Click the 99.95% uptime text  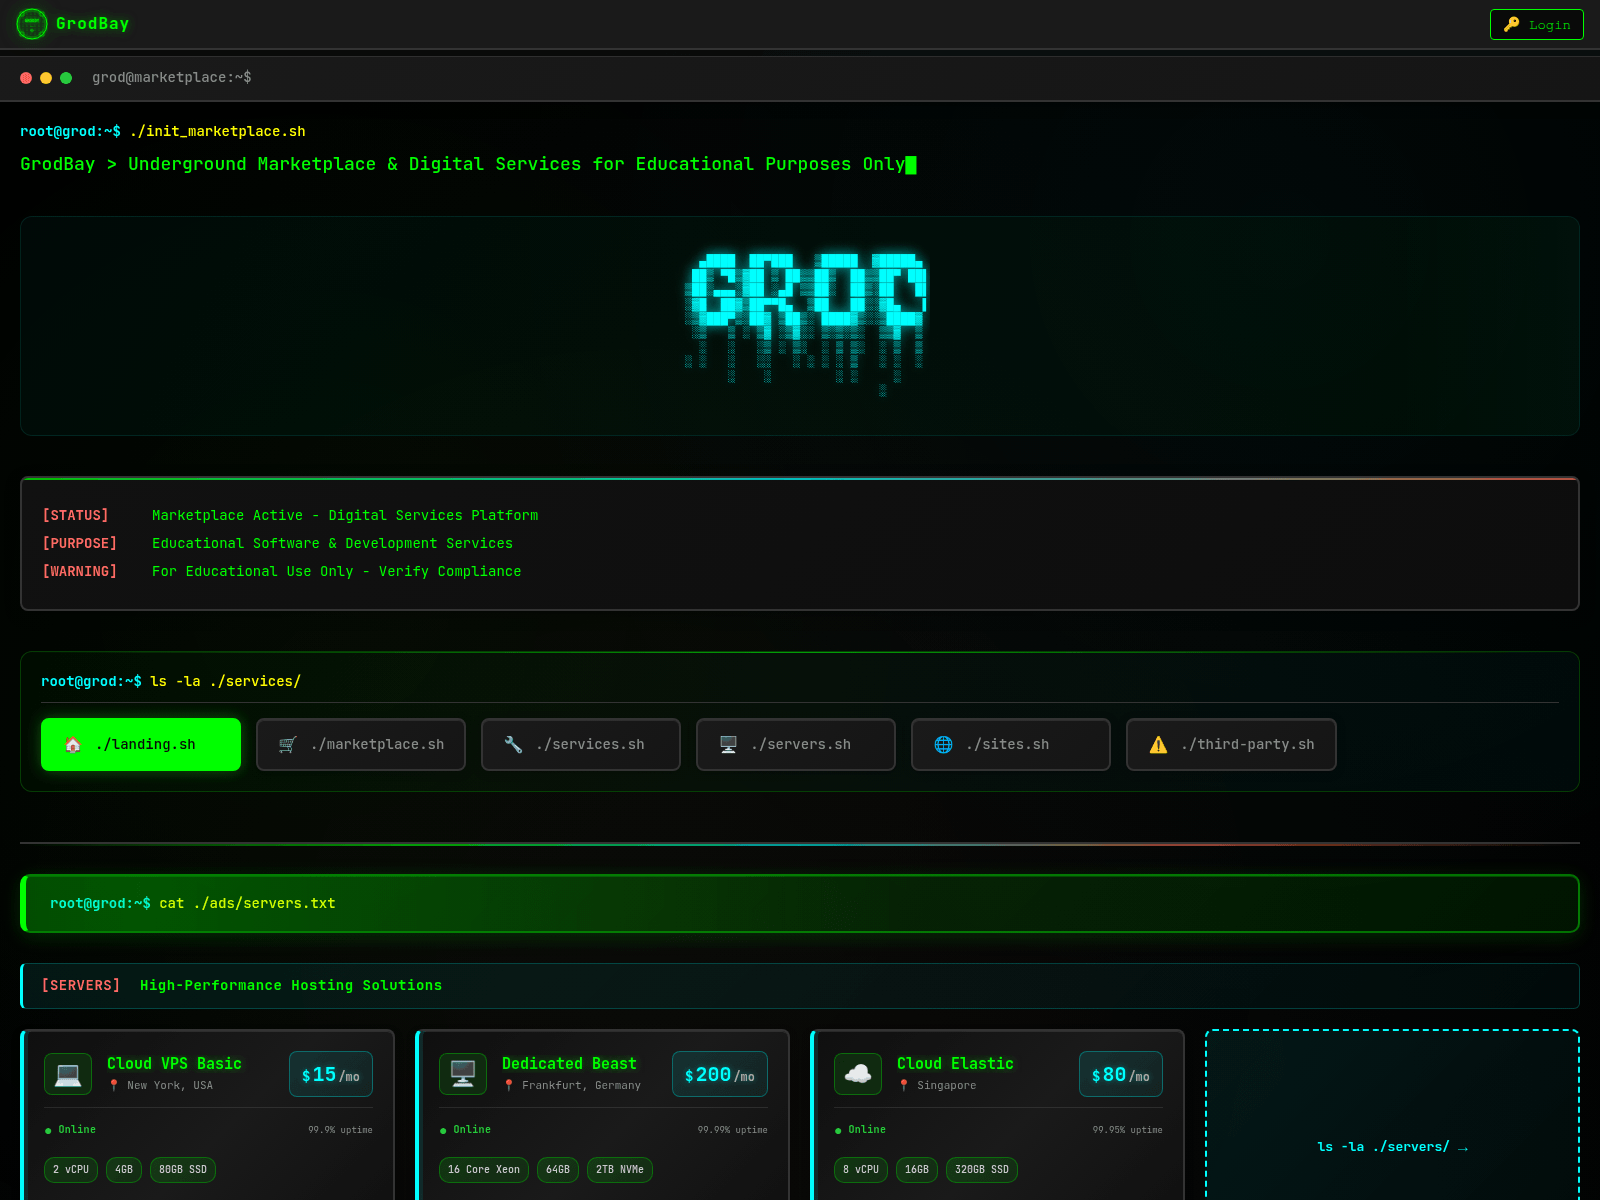pyautogui.click(x=1127, y=1130)
